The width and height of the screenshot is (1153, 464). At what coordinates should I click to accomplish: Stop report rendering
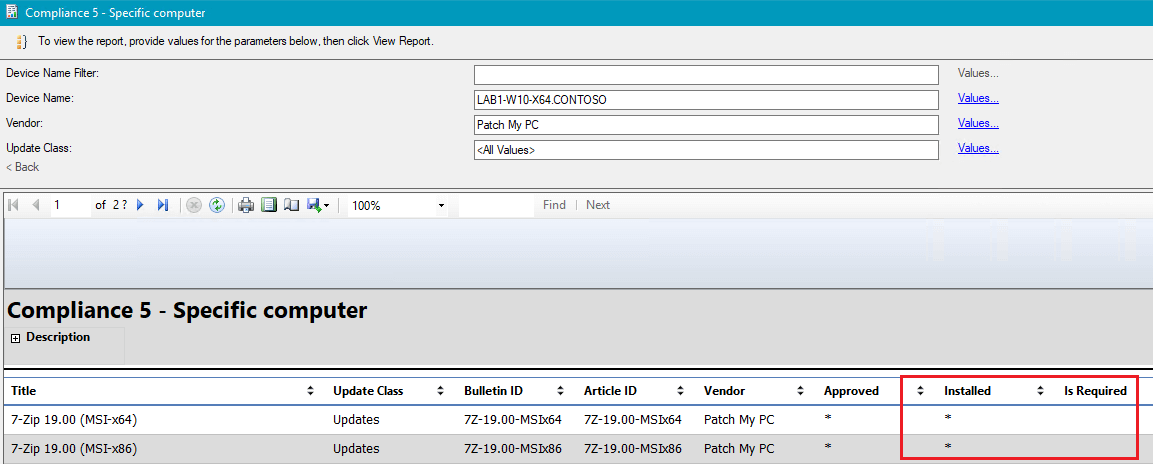(194, 205)
